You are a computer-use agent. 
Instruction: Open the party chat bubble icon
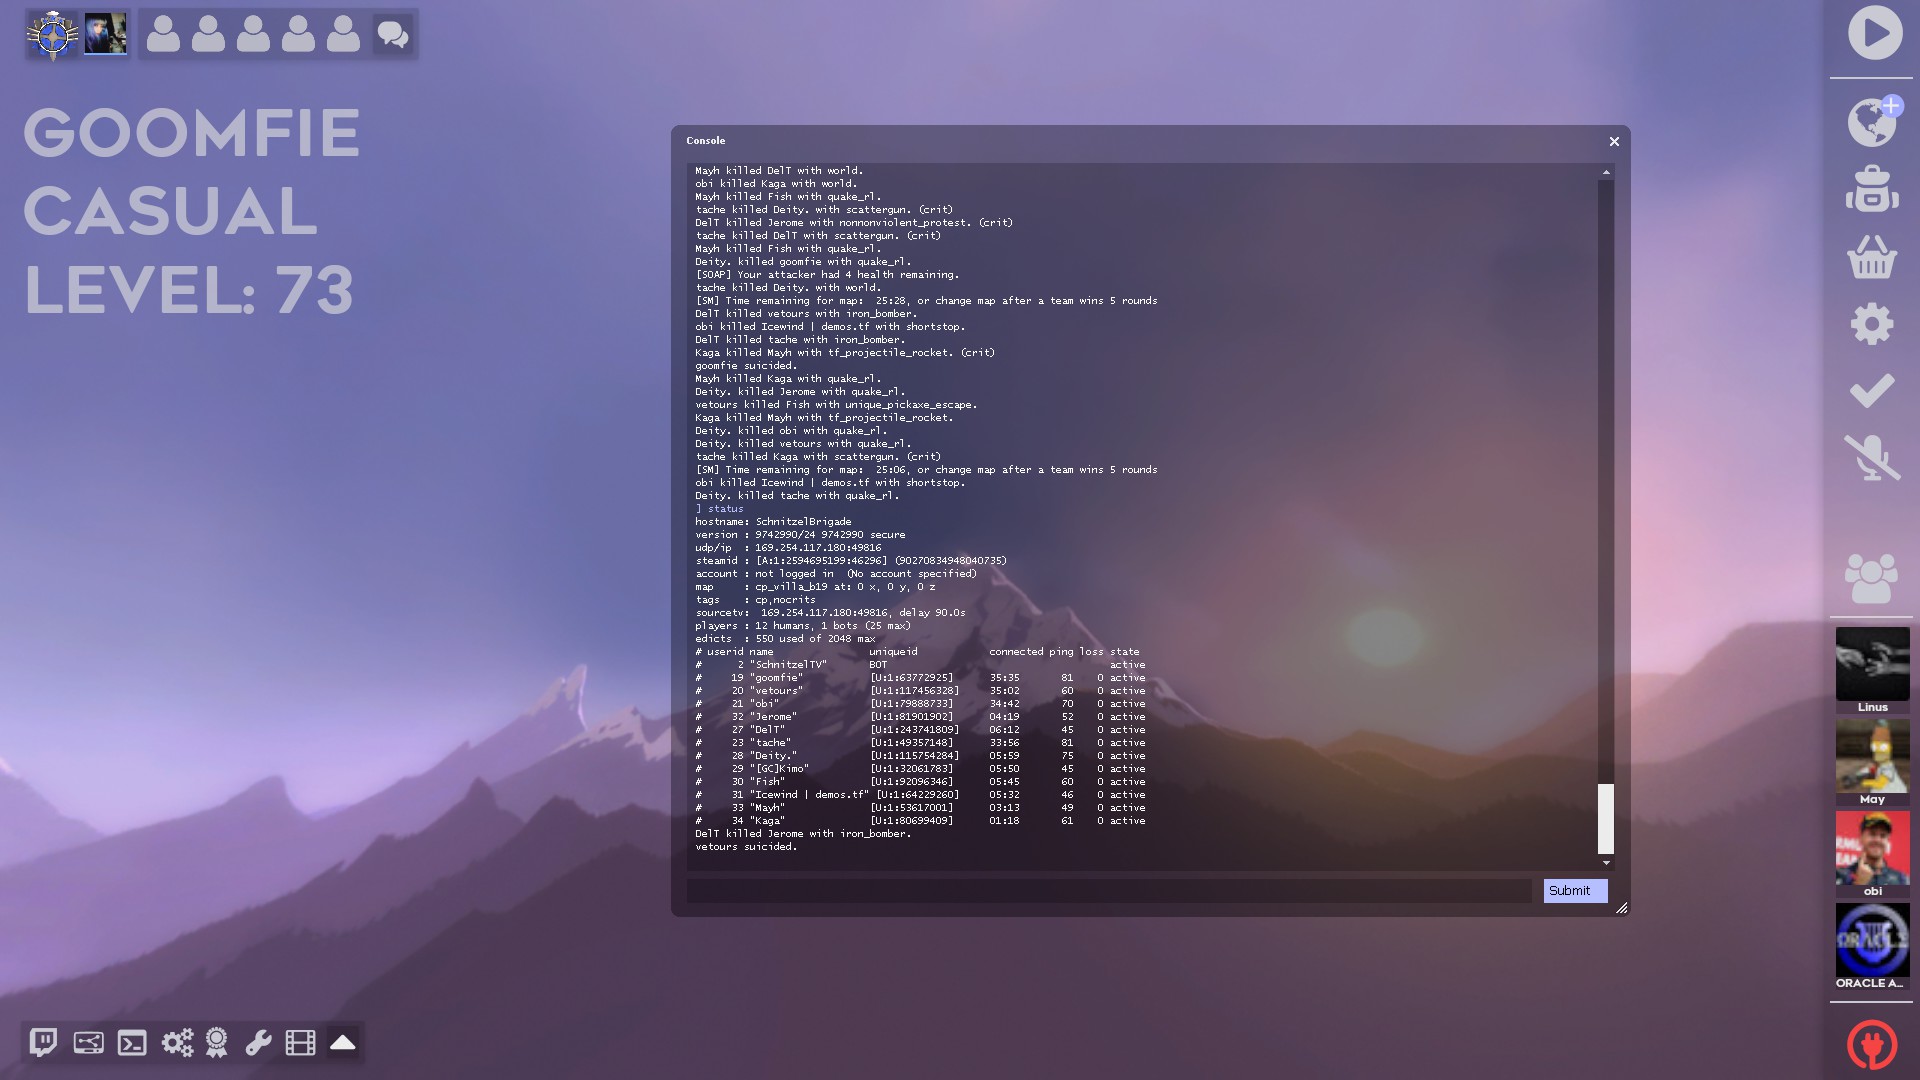[x=393, y=35]
